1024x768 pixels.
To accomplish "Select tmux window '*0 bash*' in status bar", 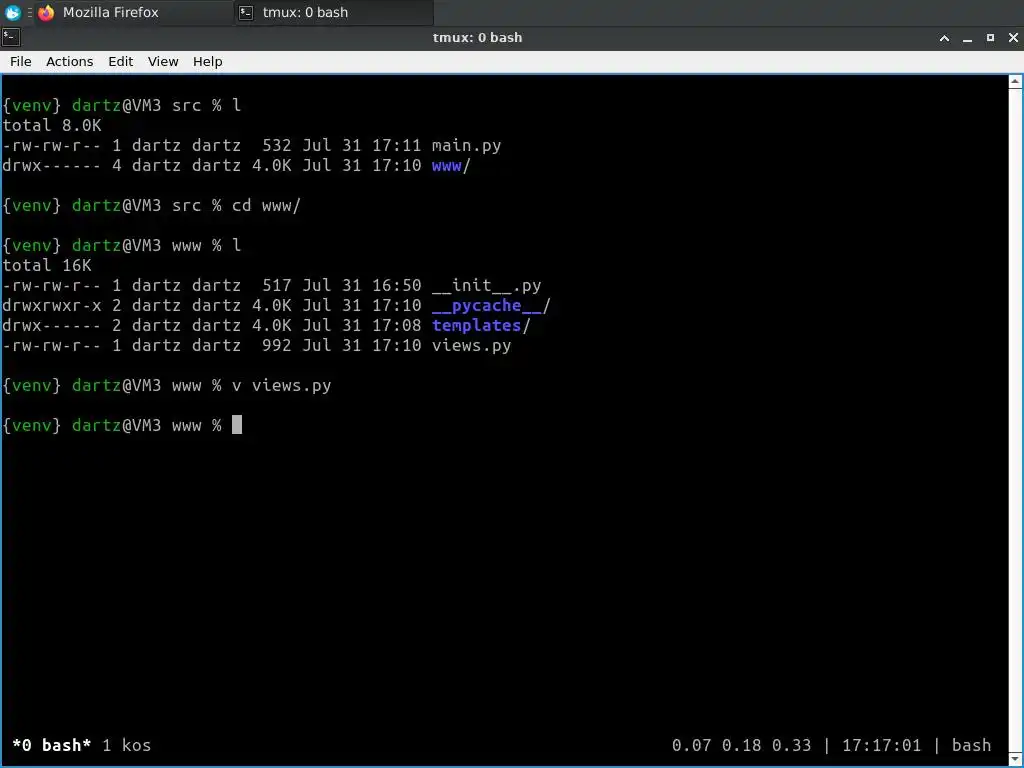I will pyautogui.click(x=52, y=745).
